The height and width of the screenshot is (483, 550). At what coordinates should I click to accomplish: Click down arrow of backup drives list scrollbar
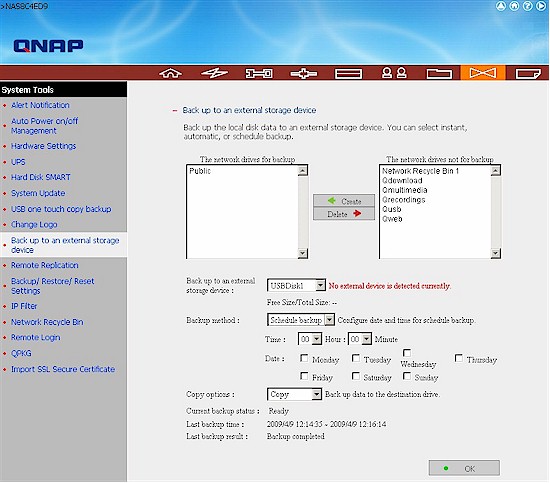tap(303, 253)
